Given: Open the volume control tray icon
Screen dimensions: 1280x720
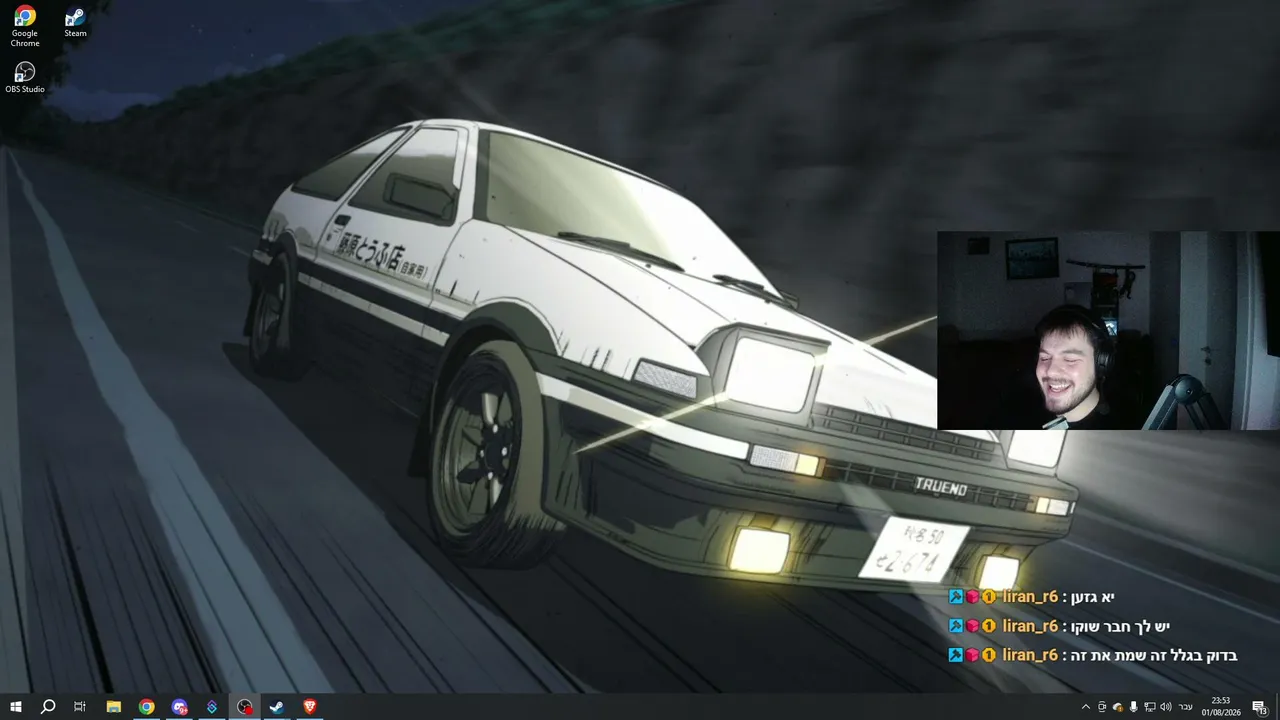Looking at the screenshot, I should [1166, 707].
